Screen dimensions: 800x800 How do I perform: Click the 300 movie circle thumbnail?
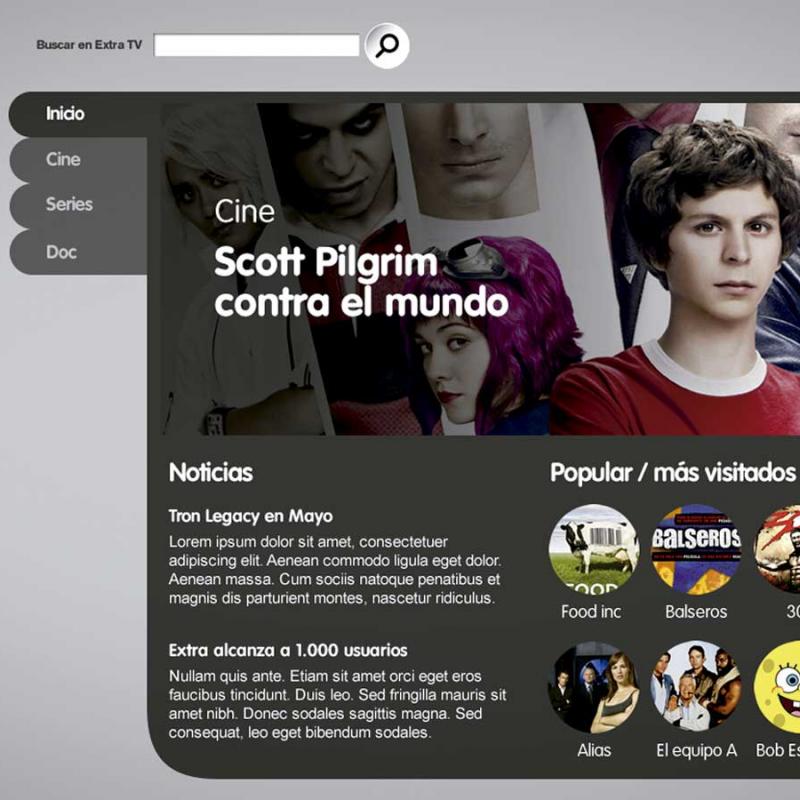click(777, 549)
